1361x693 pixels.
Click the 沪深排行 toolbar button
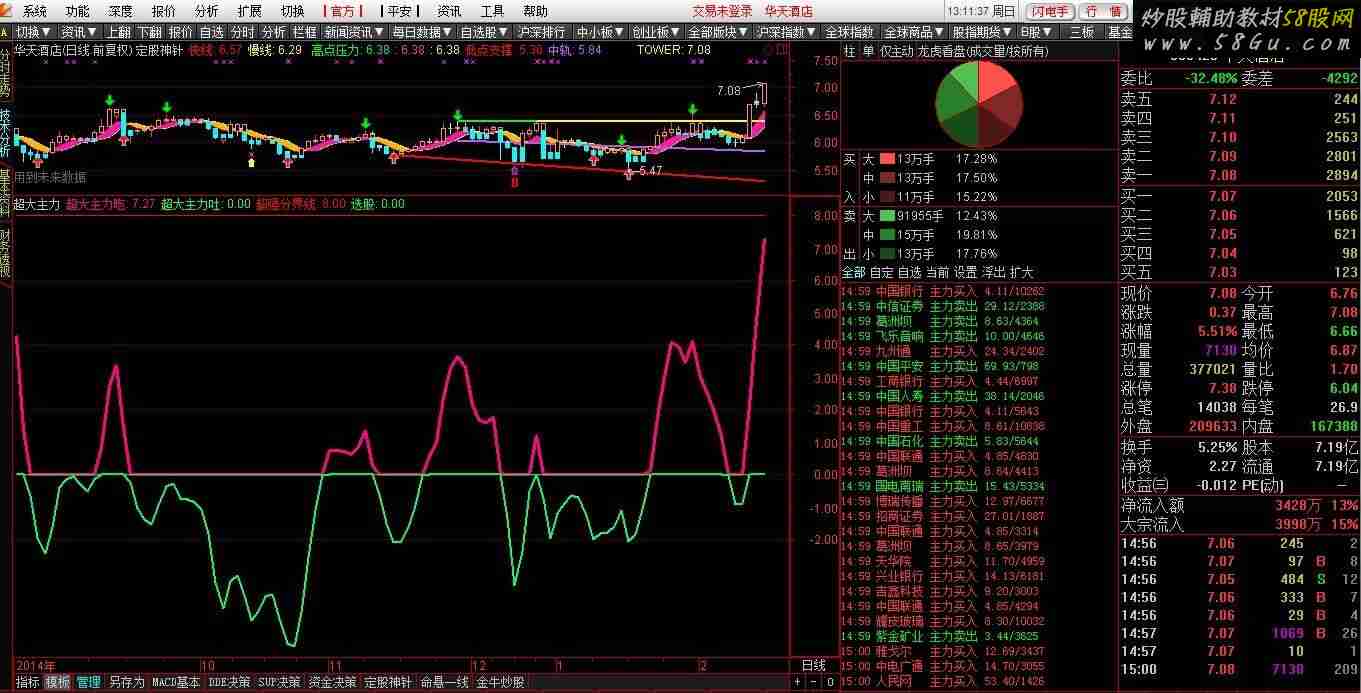coord(543,32)
